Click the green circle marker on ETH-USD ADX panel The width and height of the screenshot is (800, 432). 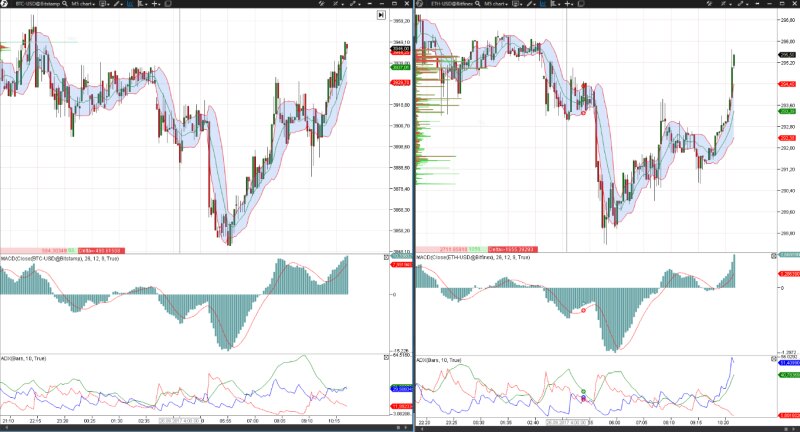pyautogui.click(x=584, y=392)
